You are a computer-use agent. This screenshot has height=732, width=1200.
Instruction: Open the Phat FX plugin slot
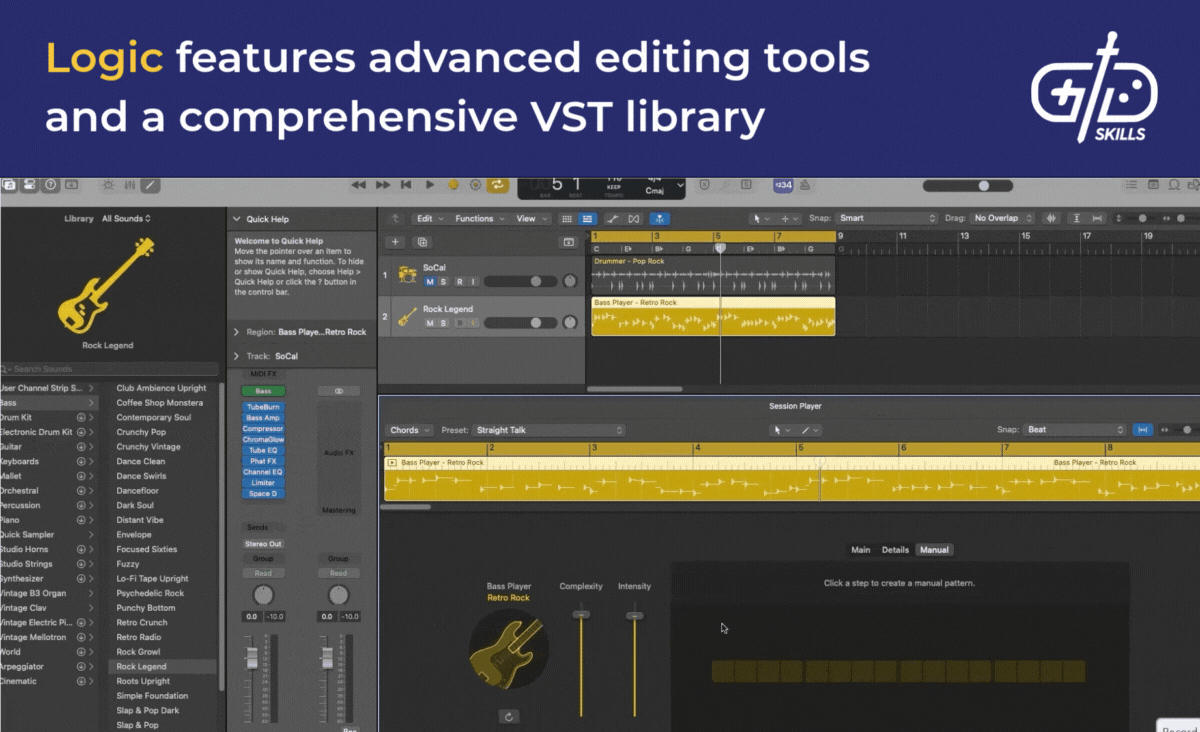(263, 461)
